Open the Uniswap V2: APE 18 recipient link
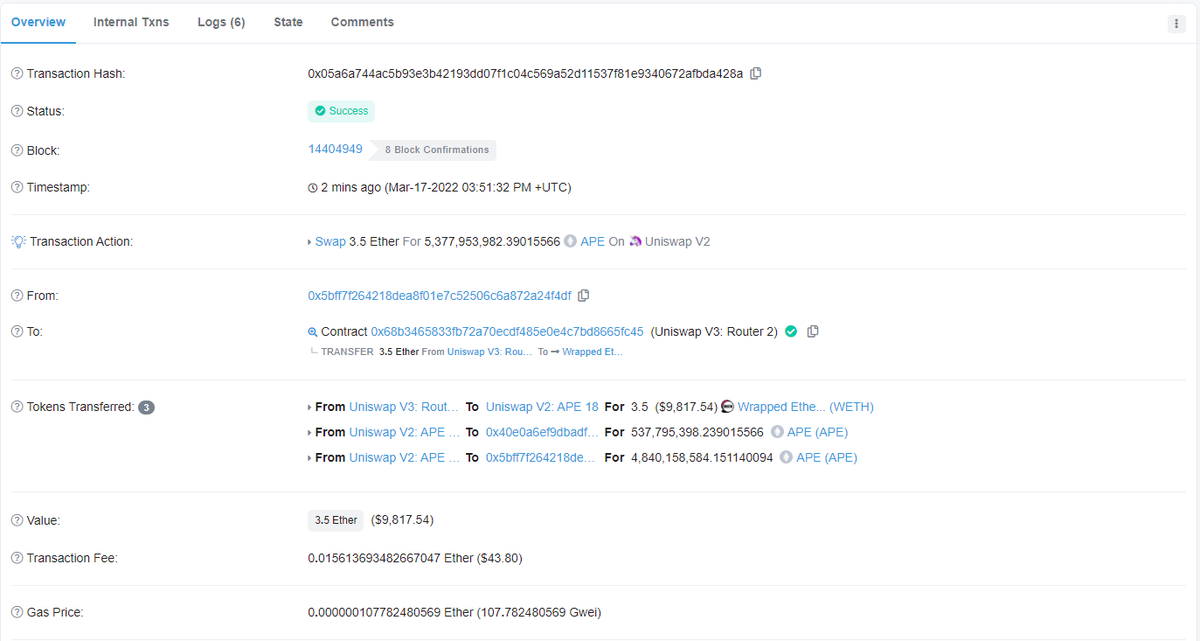 (x=542, y=407)
